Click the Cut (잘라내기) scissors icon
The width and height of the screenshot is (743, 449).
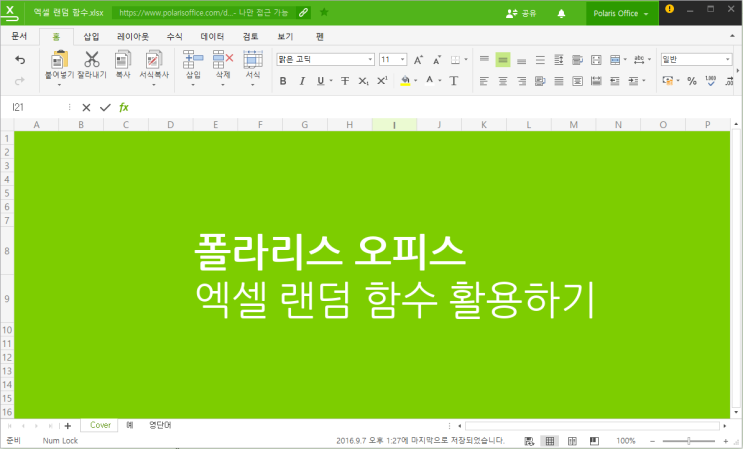click(x=91, y=60)
